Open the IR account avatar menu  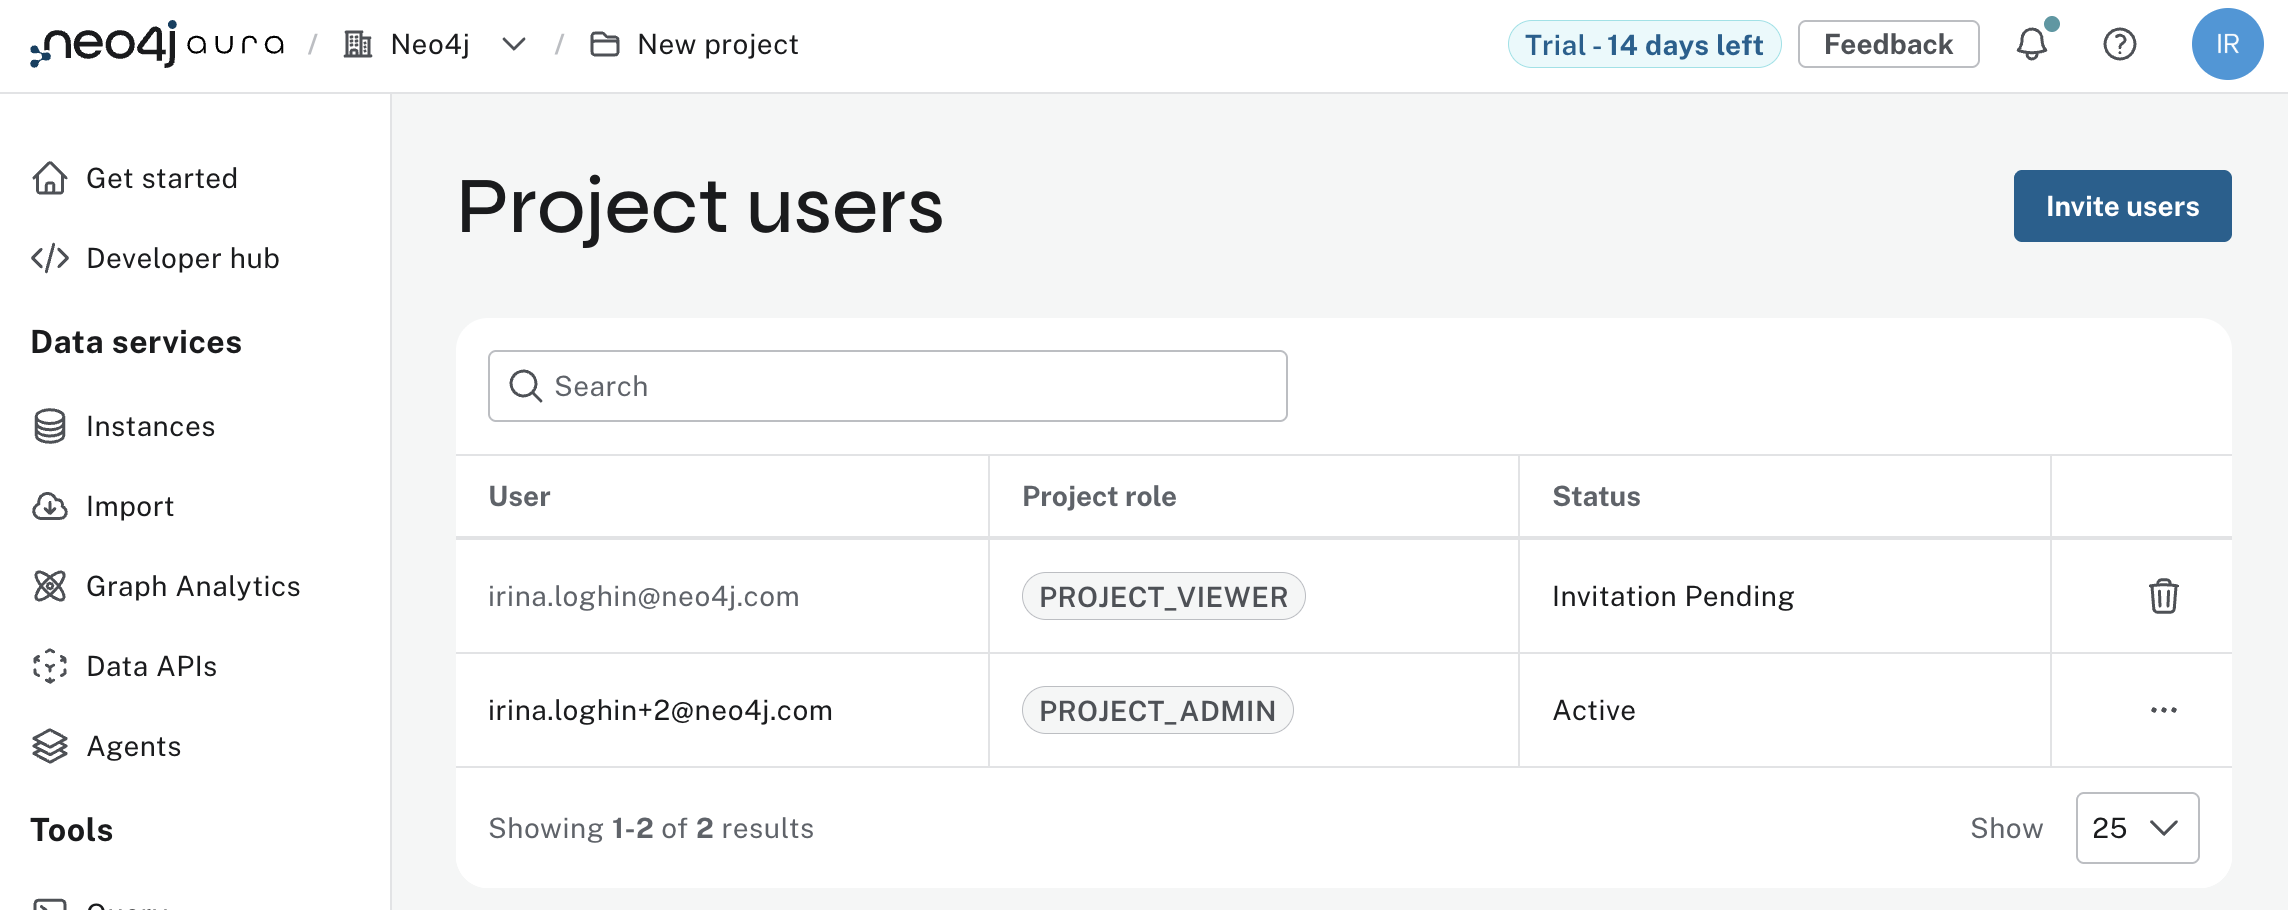[x=2227, y=44]
